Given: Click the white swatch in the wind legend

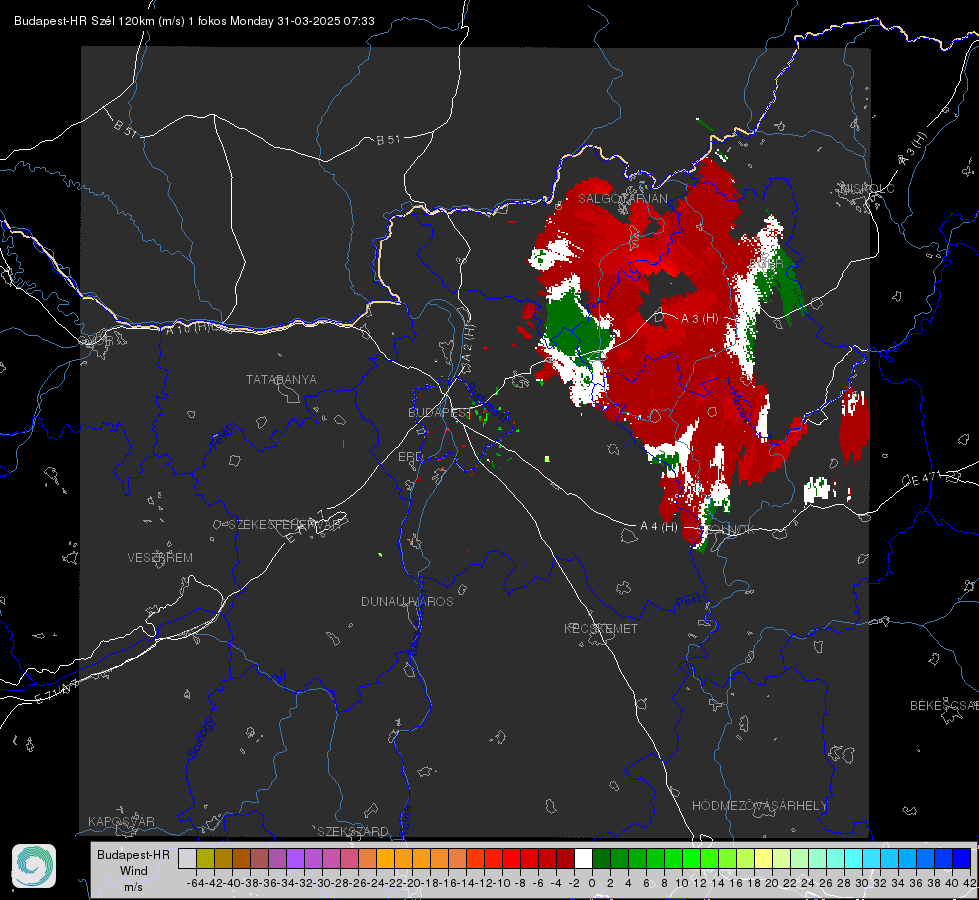Looking at the screenshot, I should pyautogui.click(x=583, y=858).
